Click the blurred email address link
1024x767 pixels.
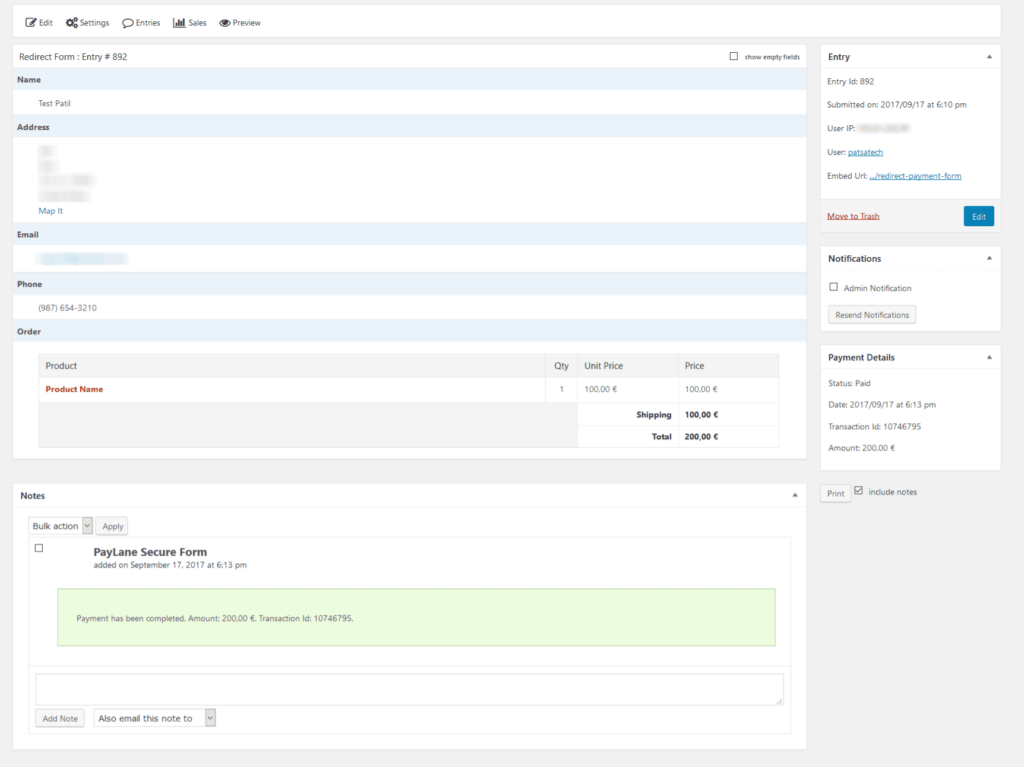(x=82, y=259)
